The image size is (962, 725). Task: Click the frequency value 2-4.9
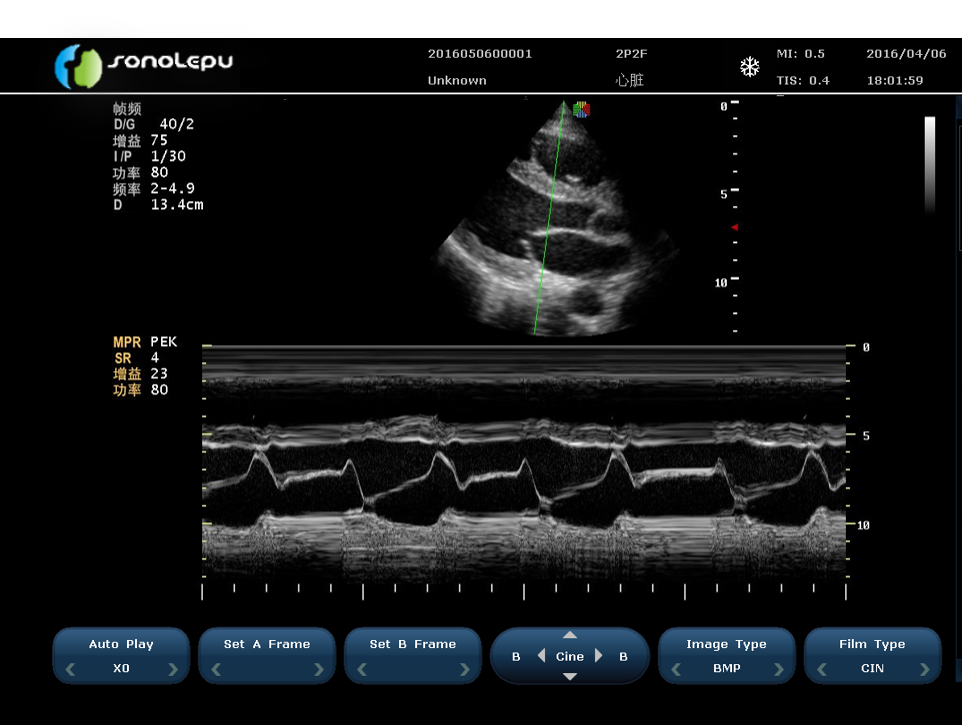click(x=173, y=188)
